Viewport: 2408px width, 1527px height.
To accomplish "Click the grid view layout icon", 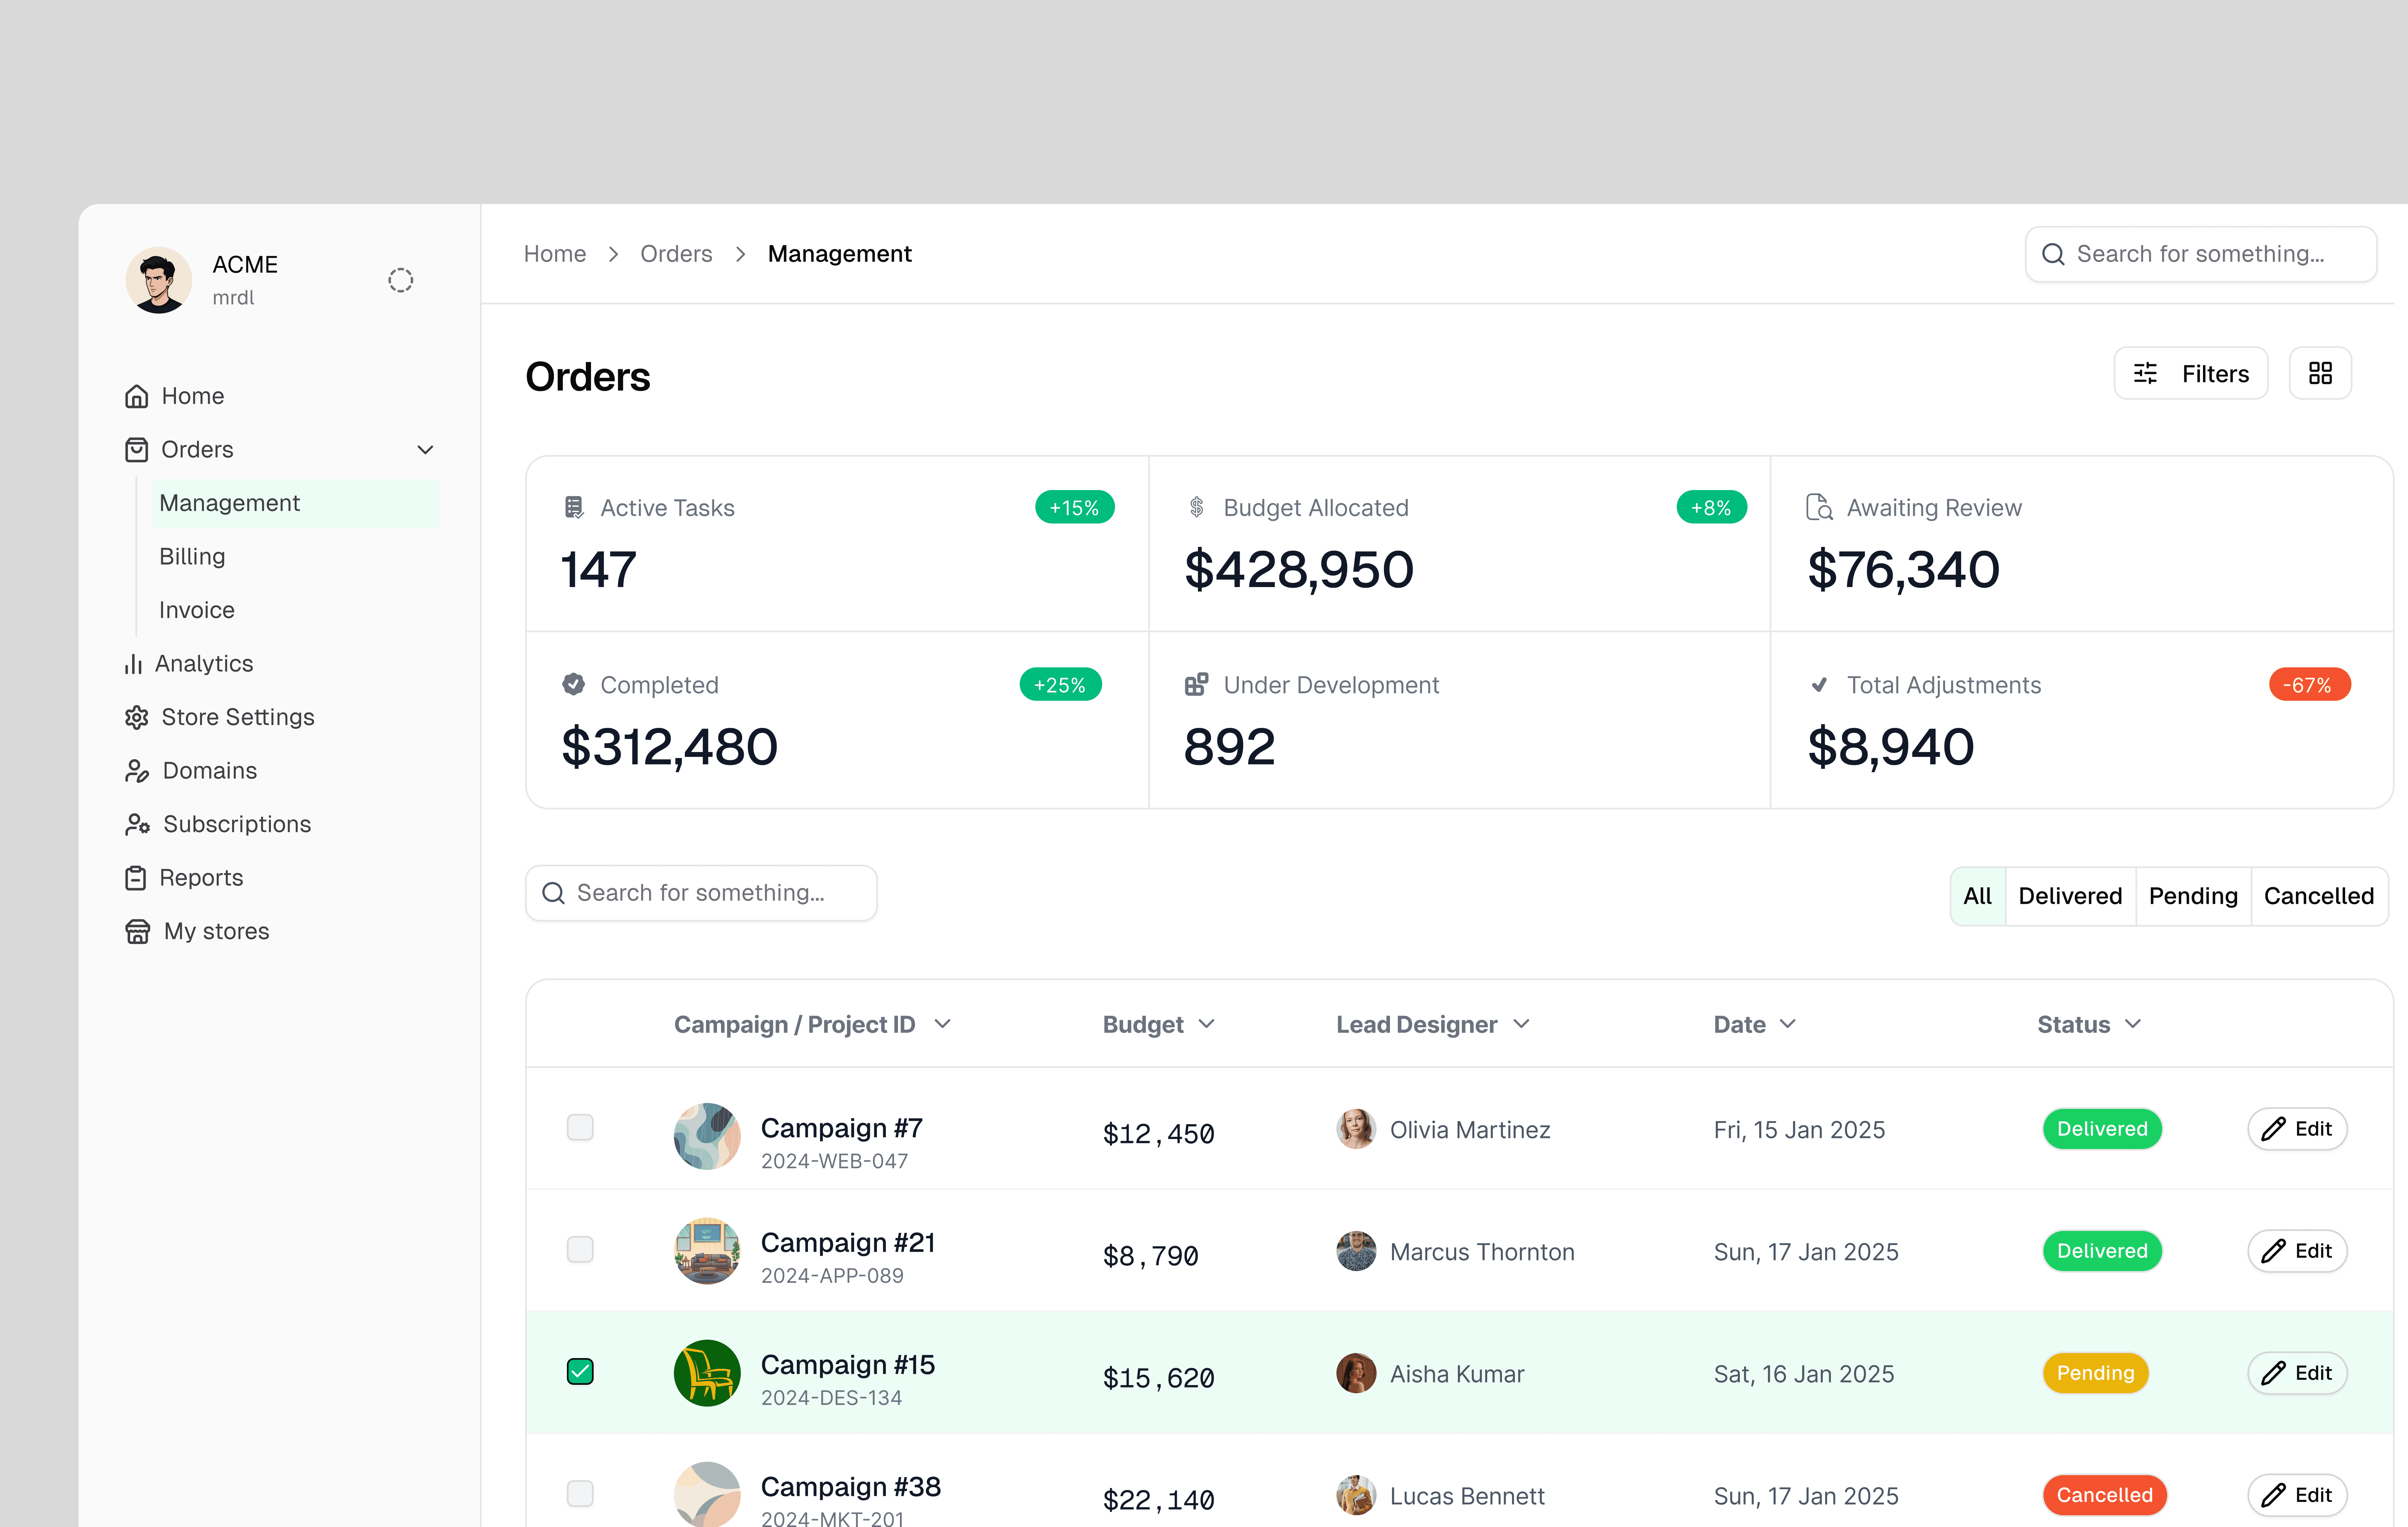I will click(2320, 373).
